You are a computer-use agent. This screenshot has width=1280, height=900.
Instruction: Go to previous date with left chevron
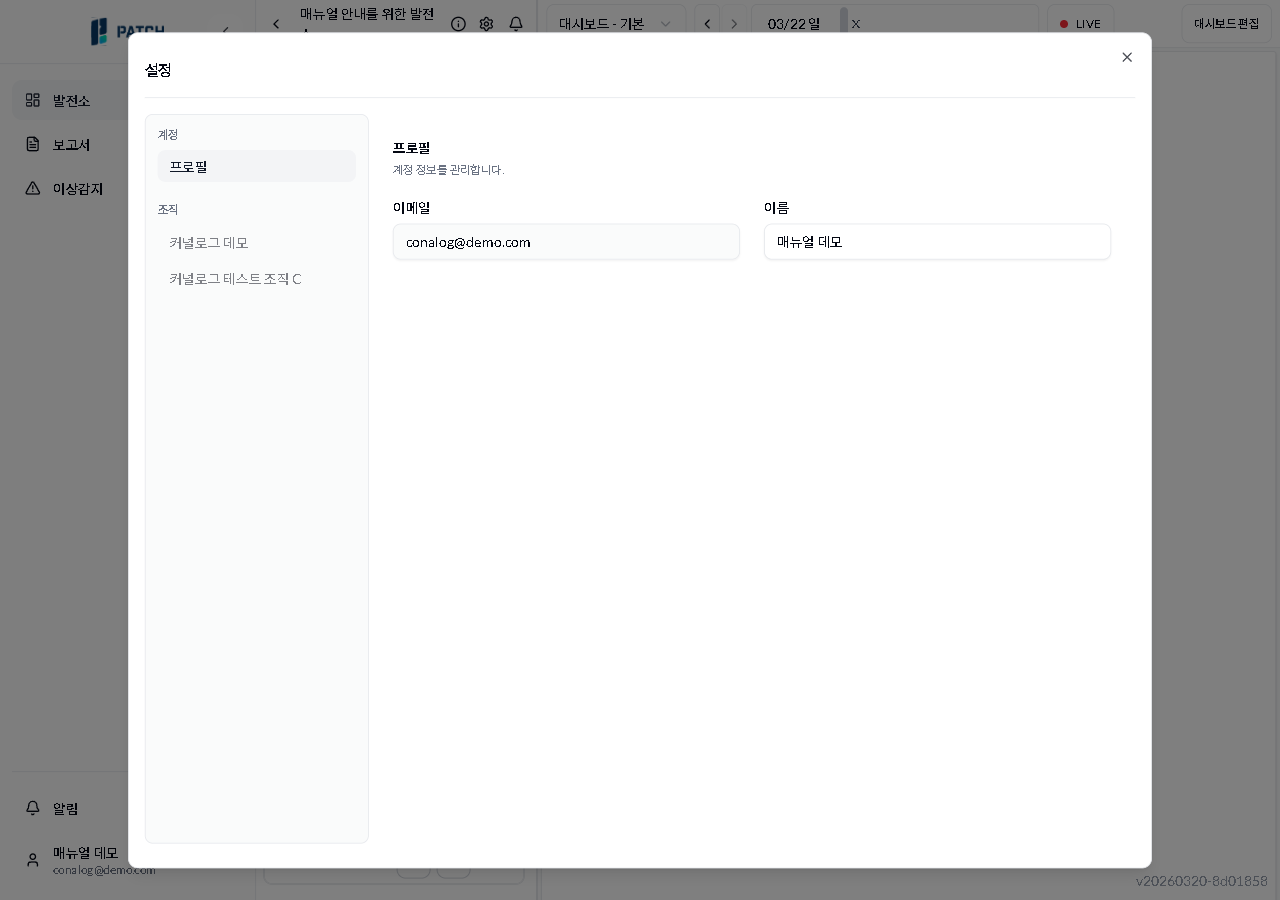tap(707, 23)
